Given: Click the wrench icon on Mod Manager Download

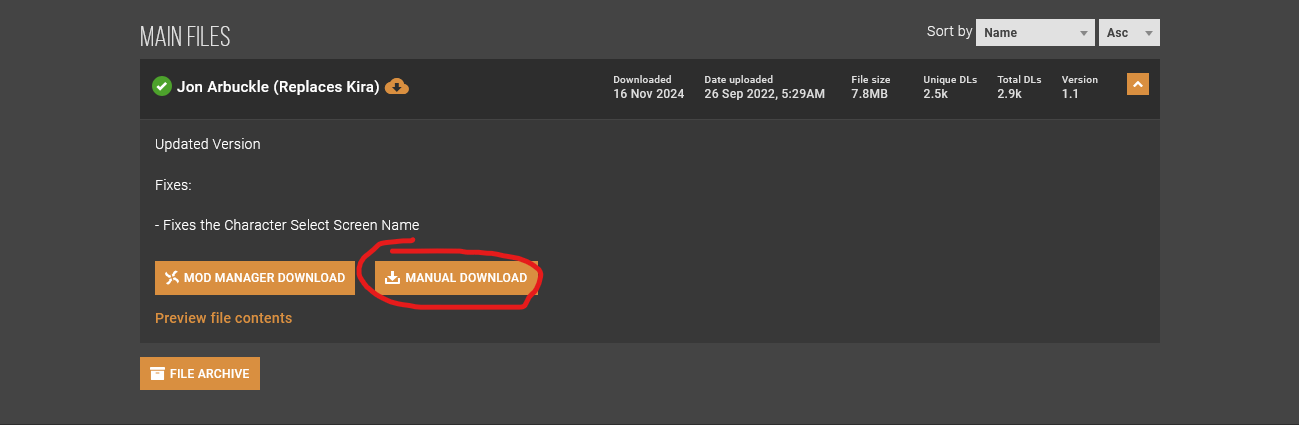Looking at the screenshot, I should 172,278.
